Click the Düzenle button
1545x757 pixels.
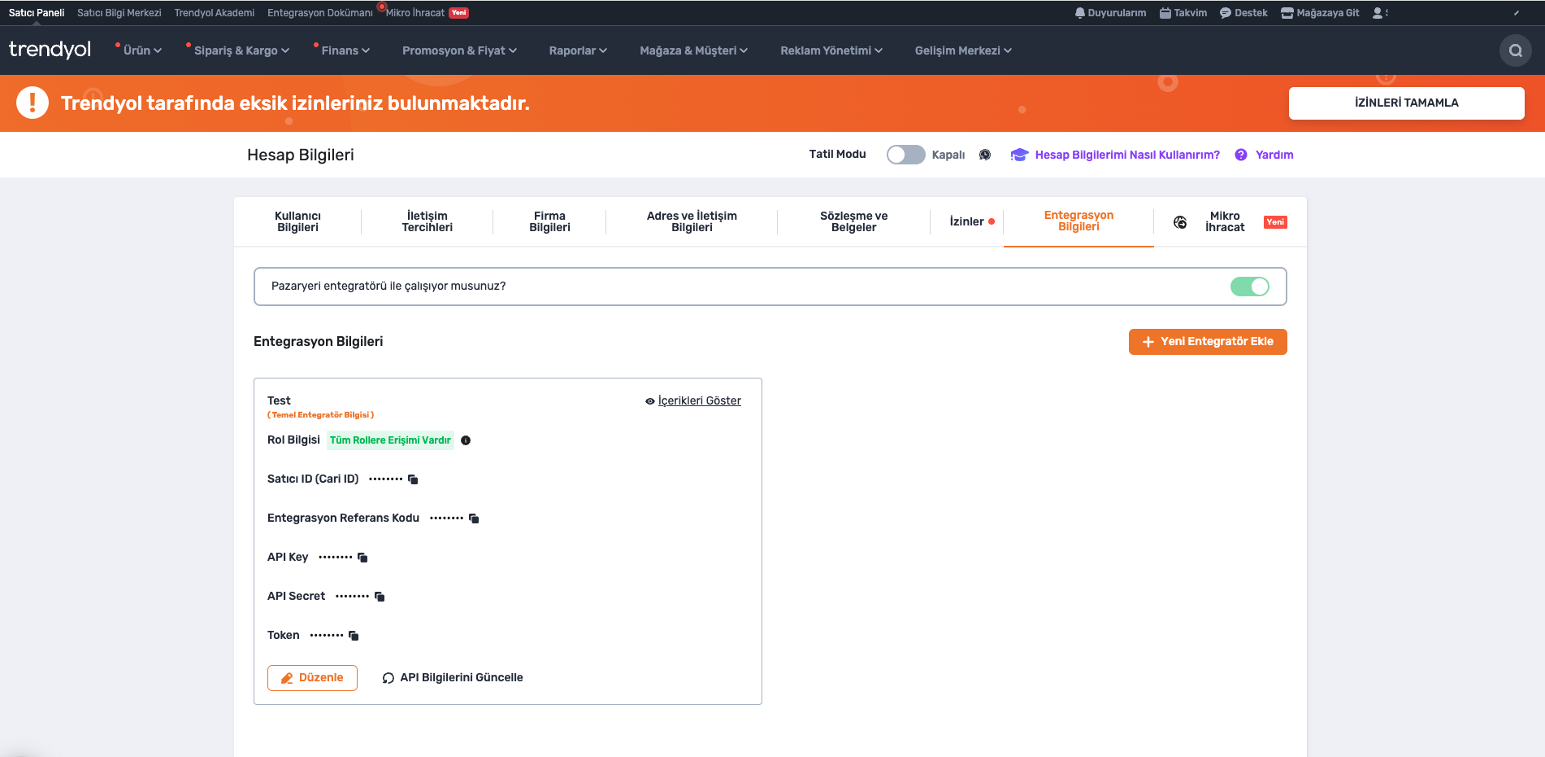[312, 678]
